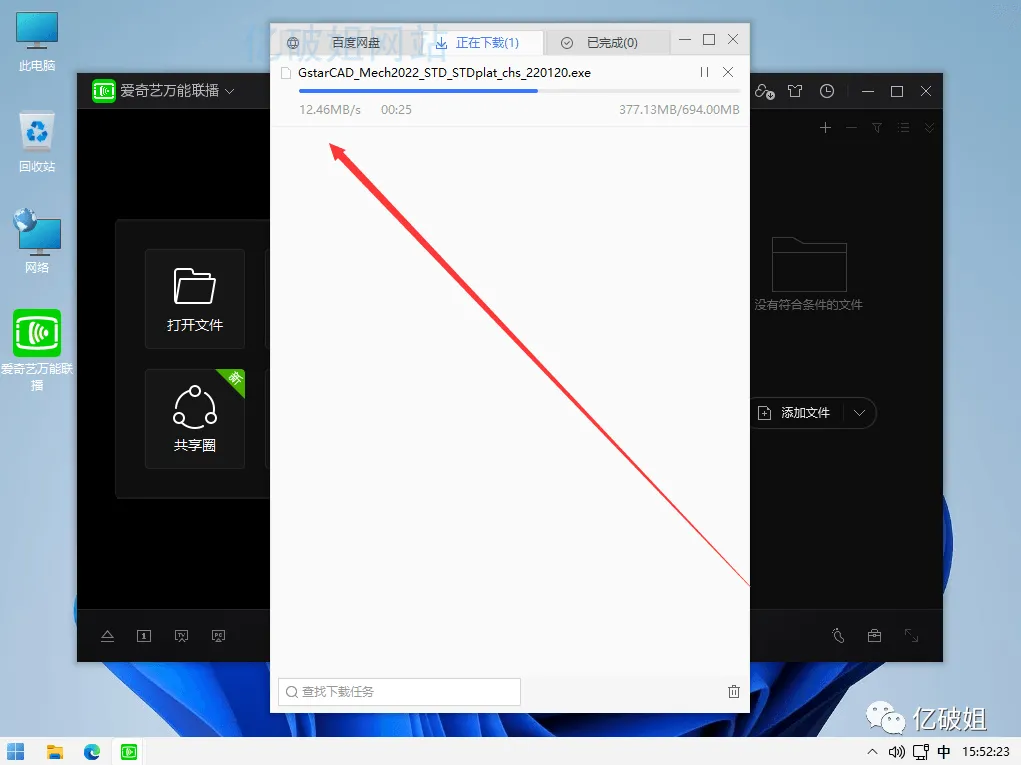1021x765 pixels.
Task: Click the taskbar clock 15:52:23
Action: [986, 752]
